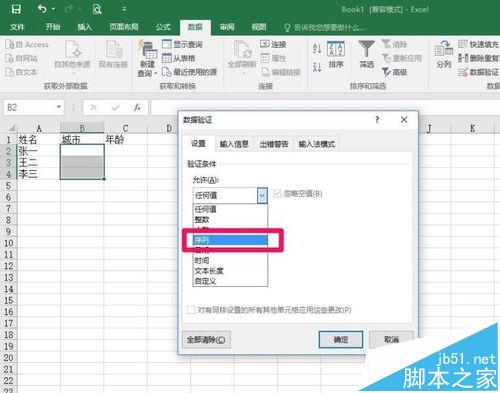Click the Insert Function fx icon
The width and height of the screenshot is (500, 393).
pyautogui.click(x=137, y=107)
